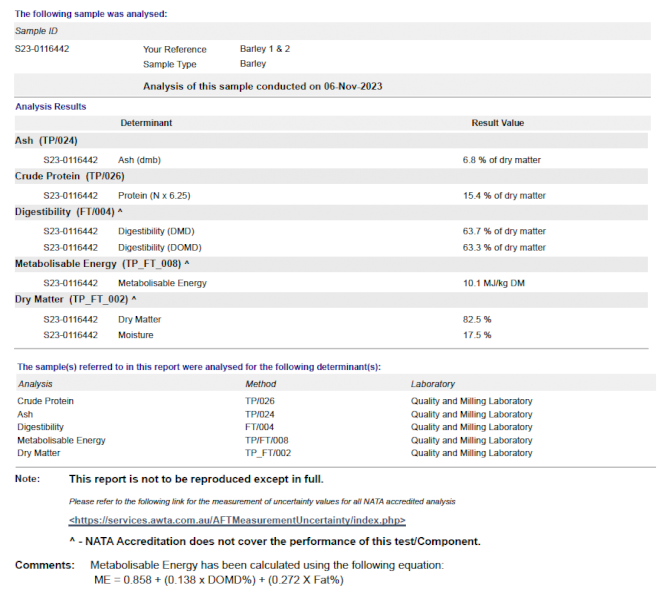662x600 pixels.
Task: Click the Digestibility (DOMD) result 63.3 %
Action: pyautogui.click(x=504, y=247)
